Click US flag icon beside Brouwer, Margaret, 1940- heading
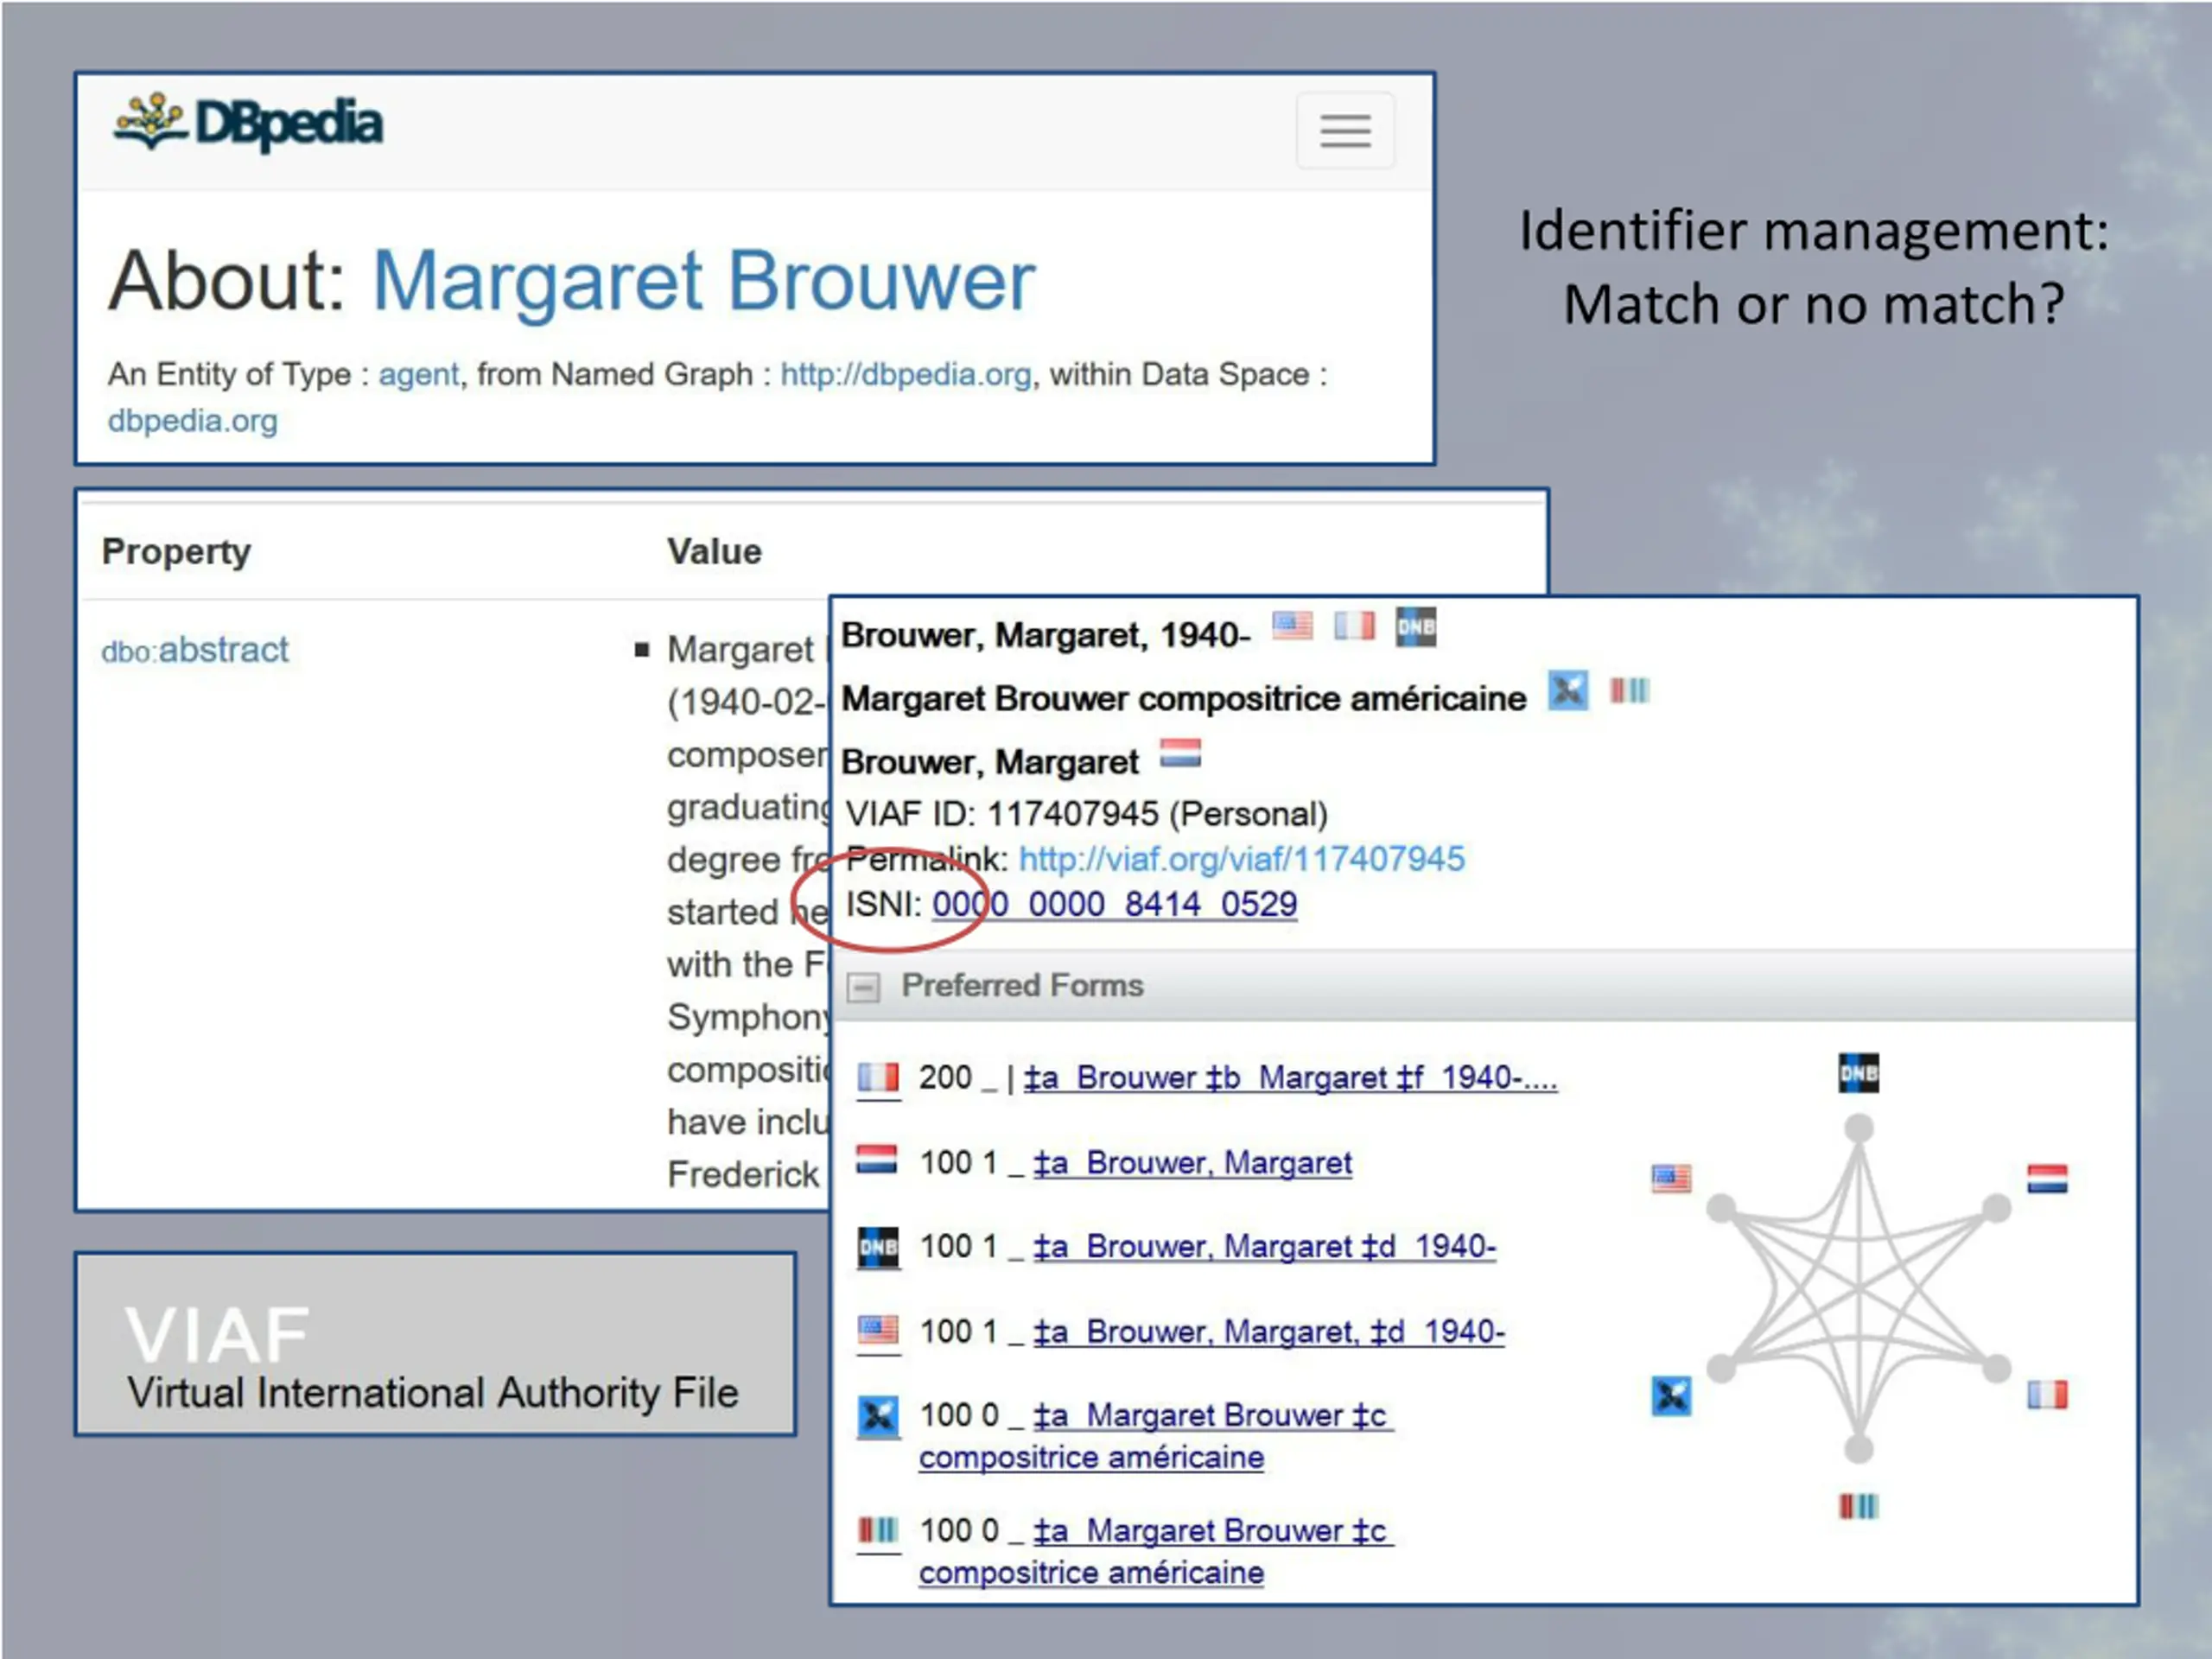 pos(1292,627)
